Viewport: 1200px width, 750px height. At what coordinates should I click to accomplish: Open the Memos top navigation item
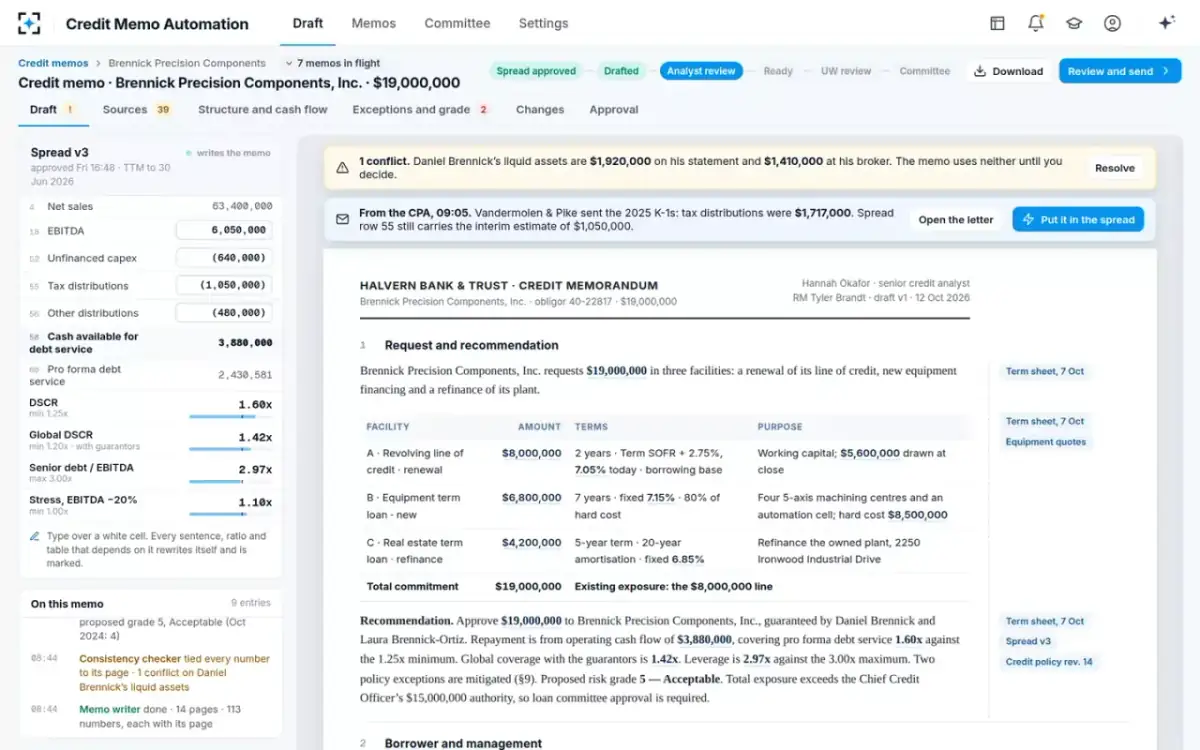point(374,23)
